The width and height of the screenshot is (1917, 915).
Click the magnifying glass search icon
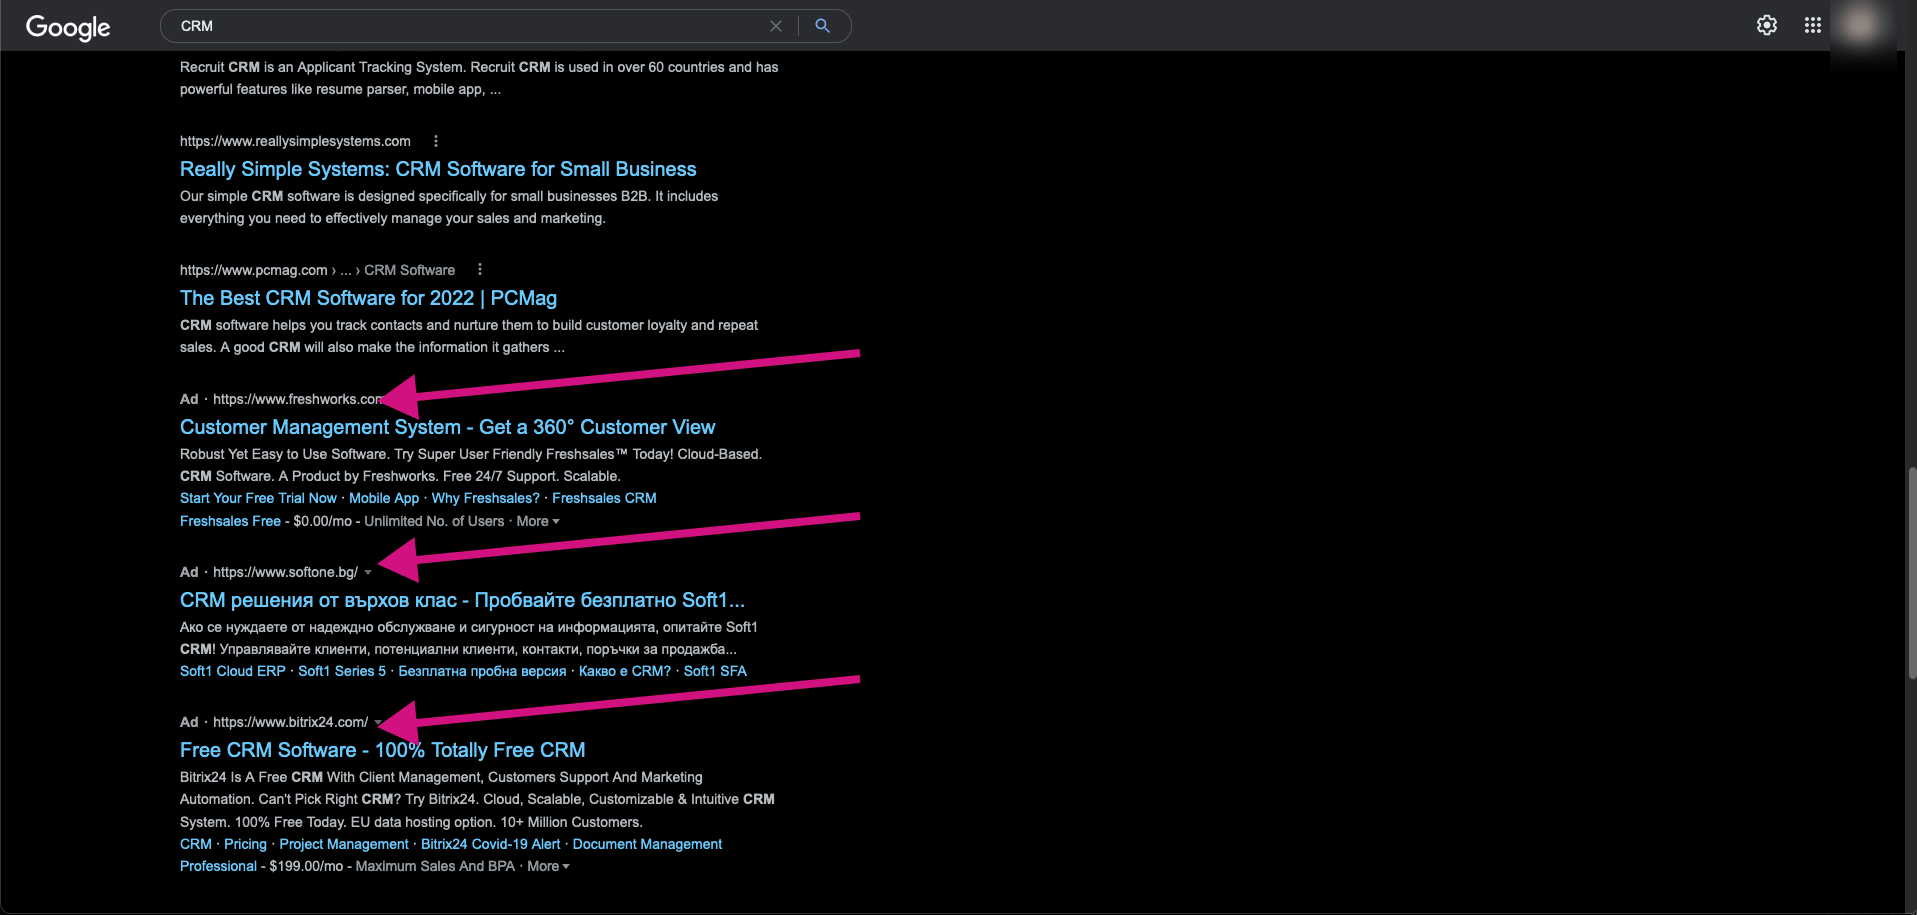(822, 26)
